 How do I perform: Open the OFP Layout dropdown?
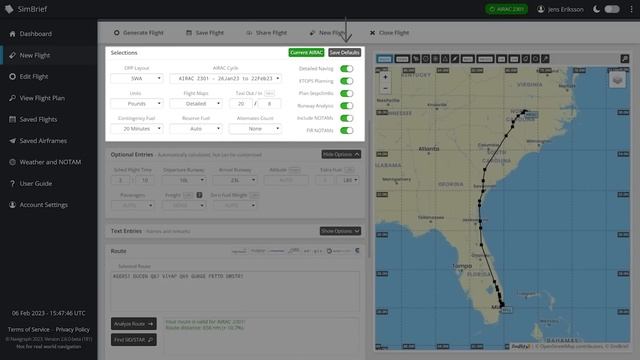137,78
